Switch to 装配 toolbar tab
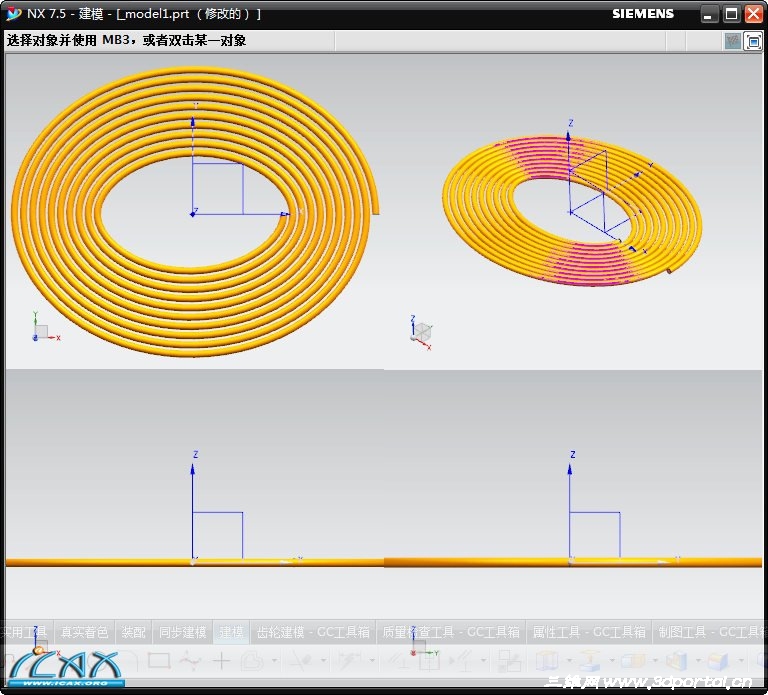 (x=133, y=632)
